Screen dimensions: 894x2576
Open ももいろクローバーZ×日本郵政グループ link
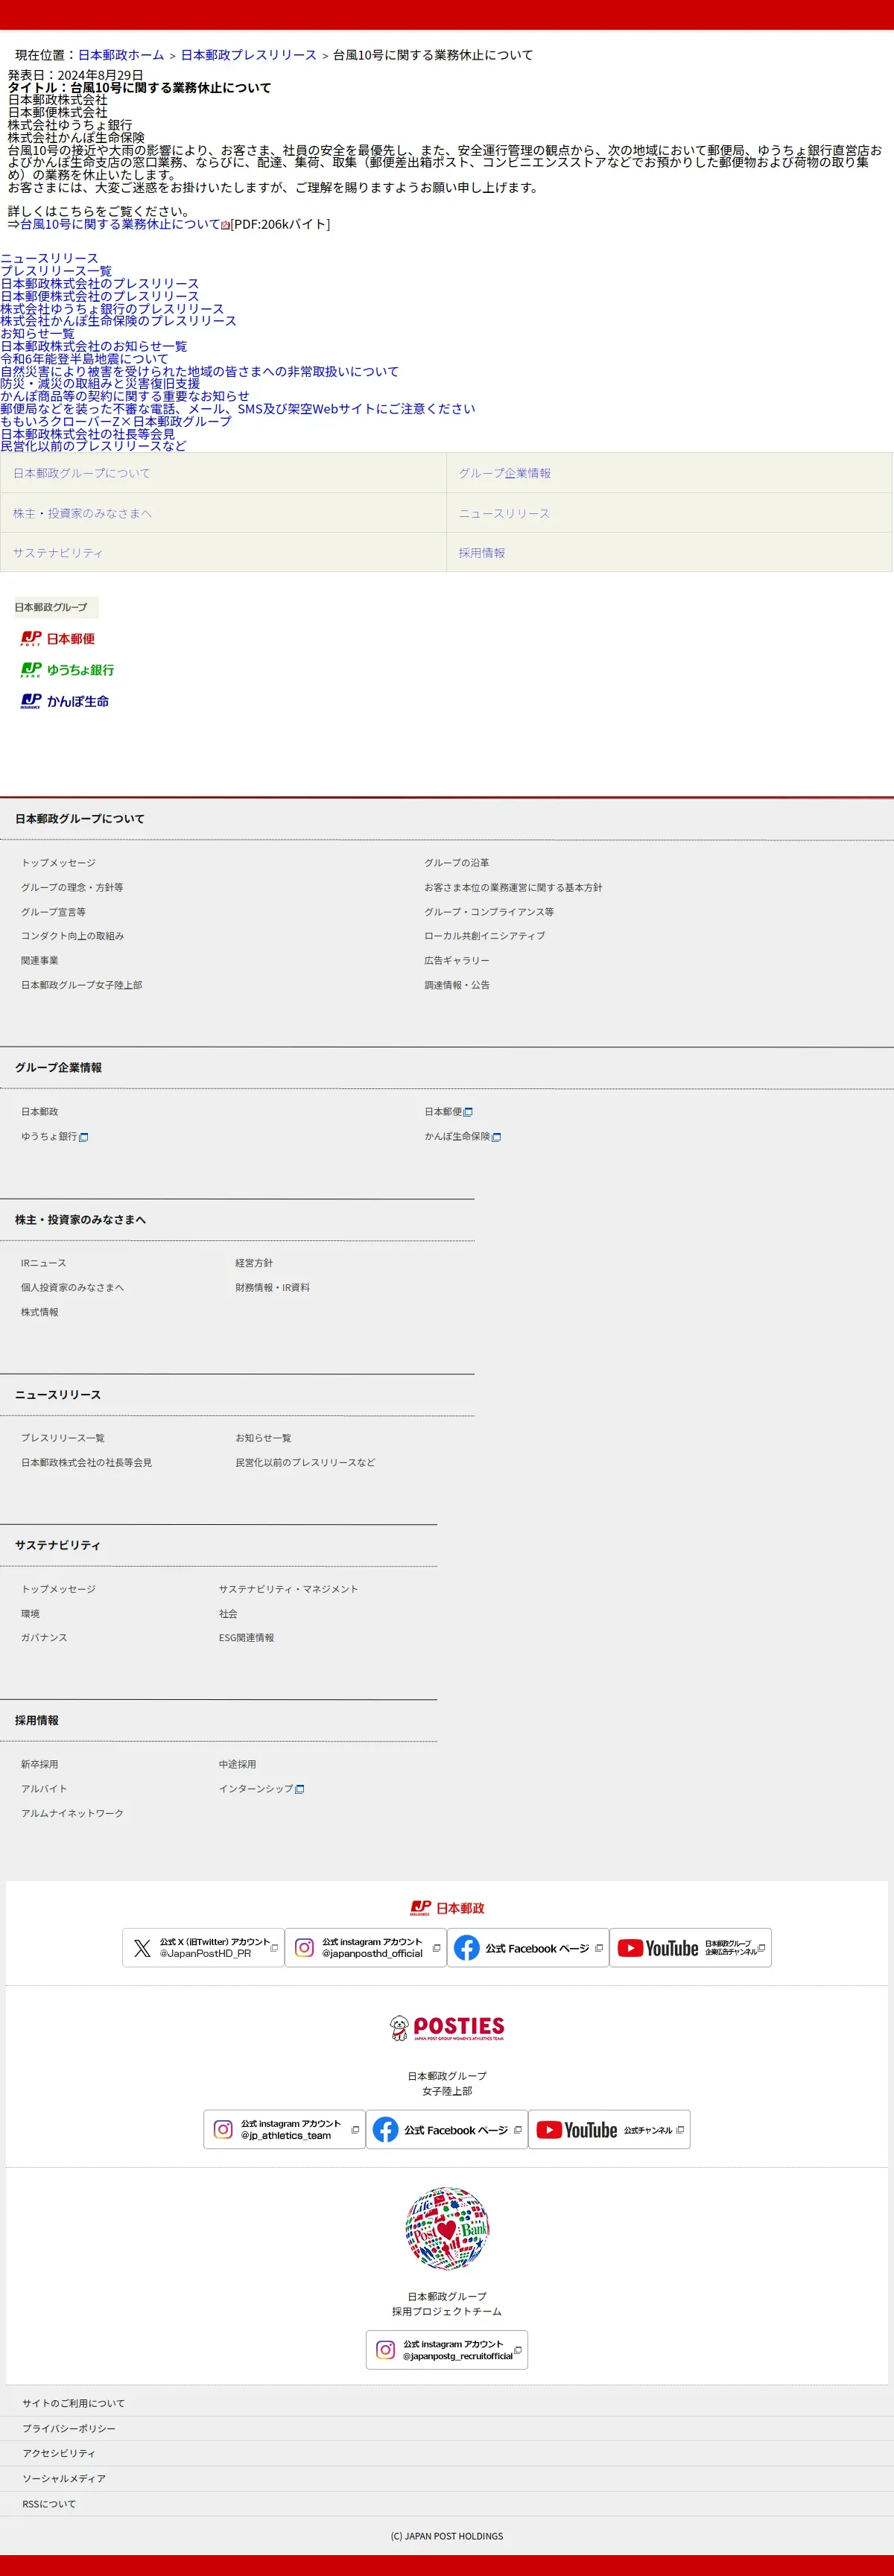116,421
